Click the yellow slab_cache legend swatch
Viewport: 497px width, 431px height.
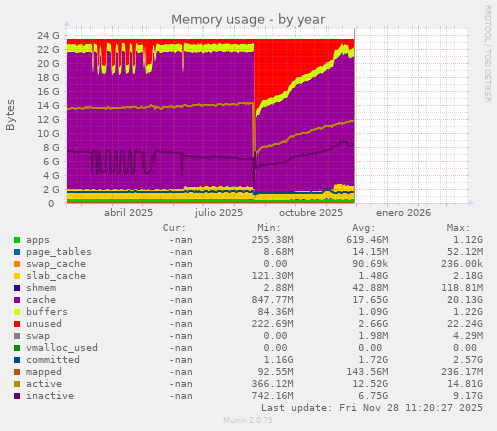pyautogui.click(x=17, y=276)
